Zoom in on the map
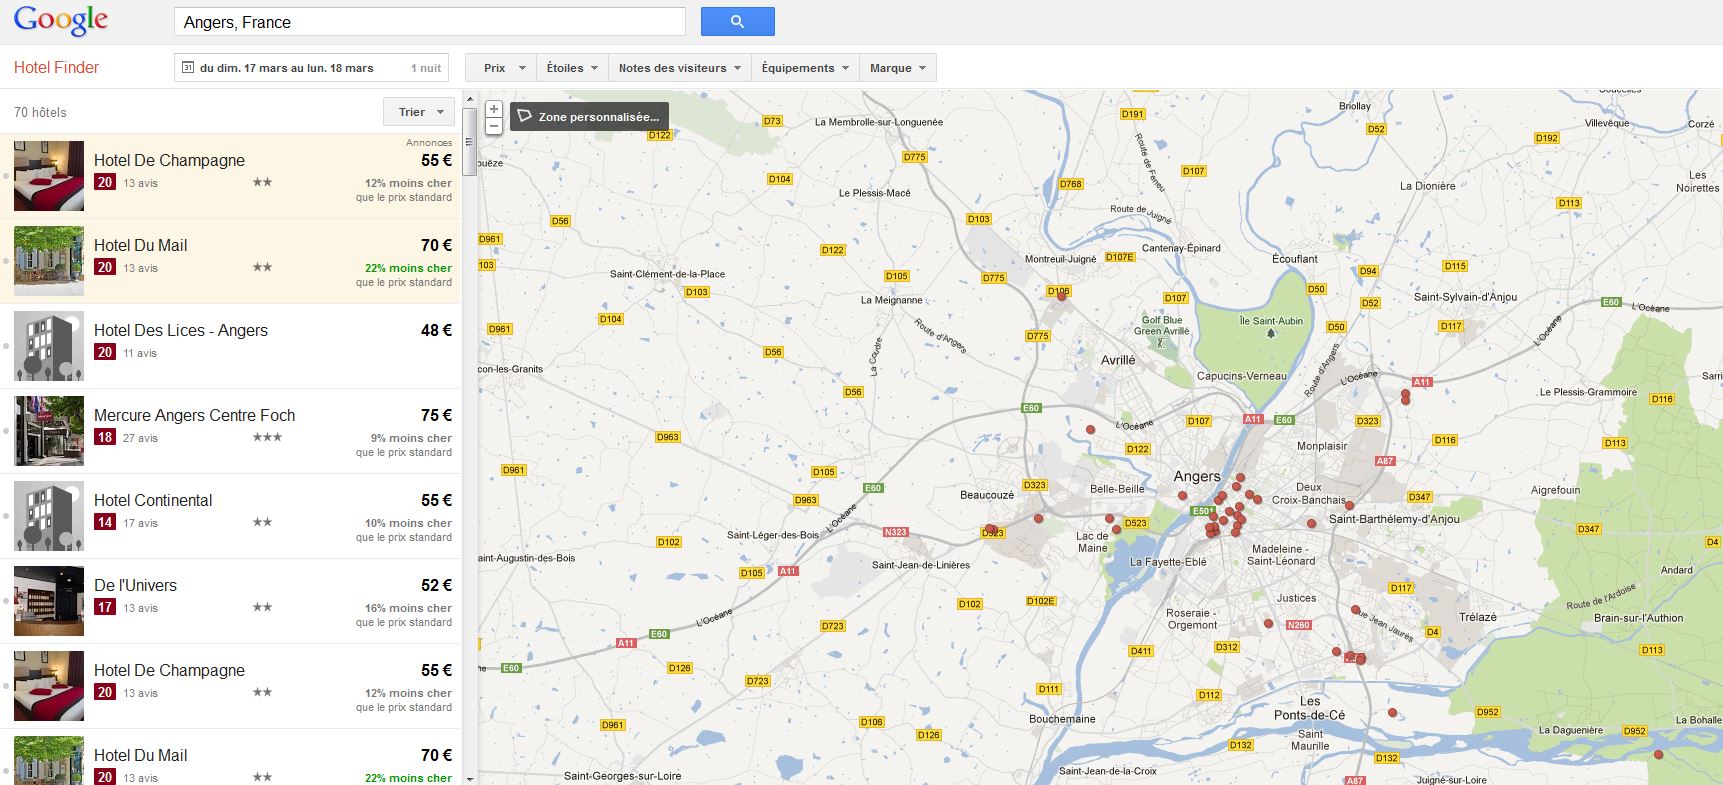This screenshot has height=785, width=1723. tap(494, 109)
